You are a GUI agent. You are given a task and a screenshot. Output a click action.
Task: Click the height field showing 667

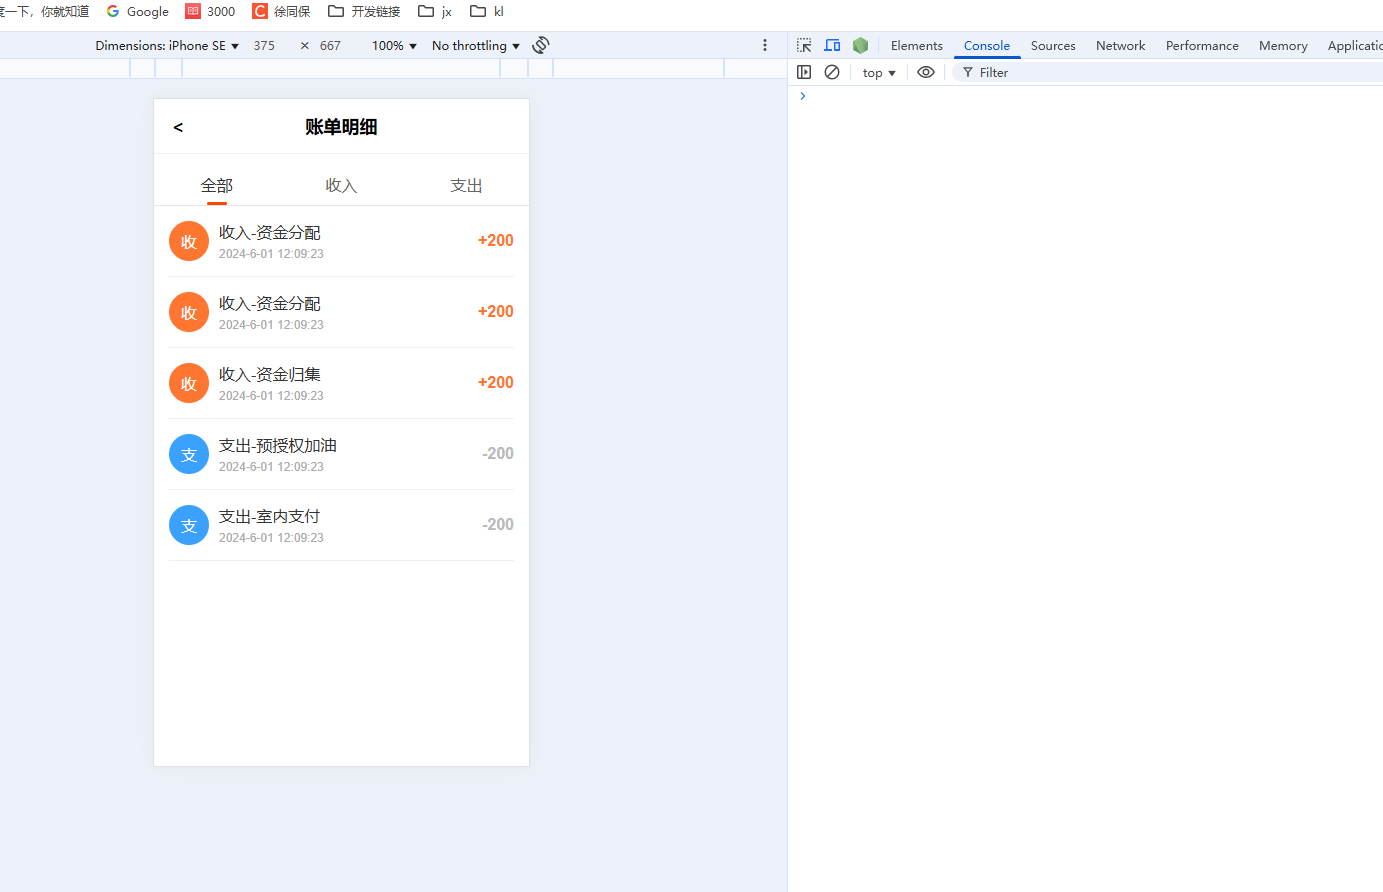331,45
